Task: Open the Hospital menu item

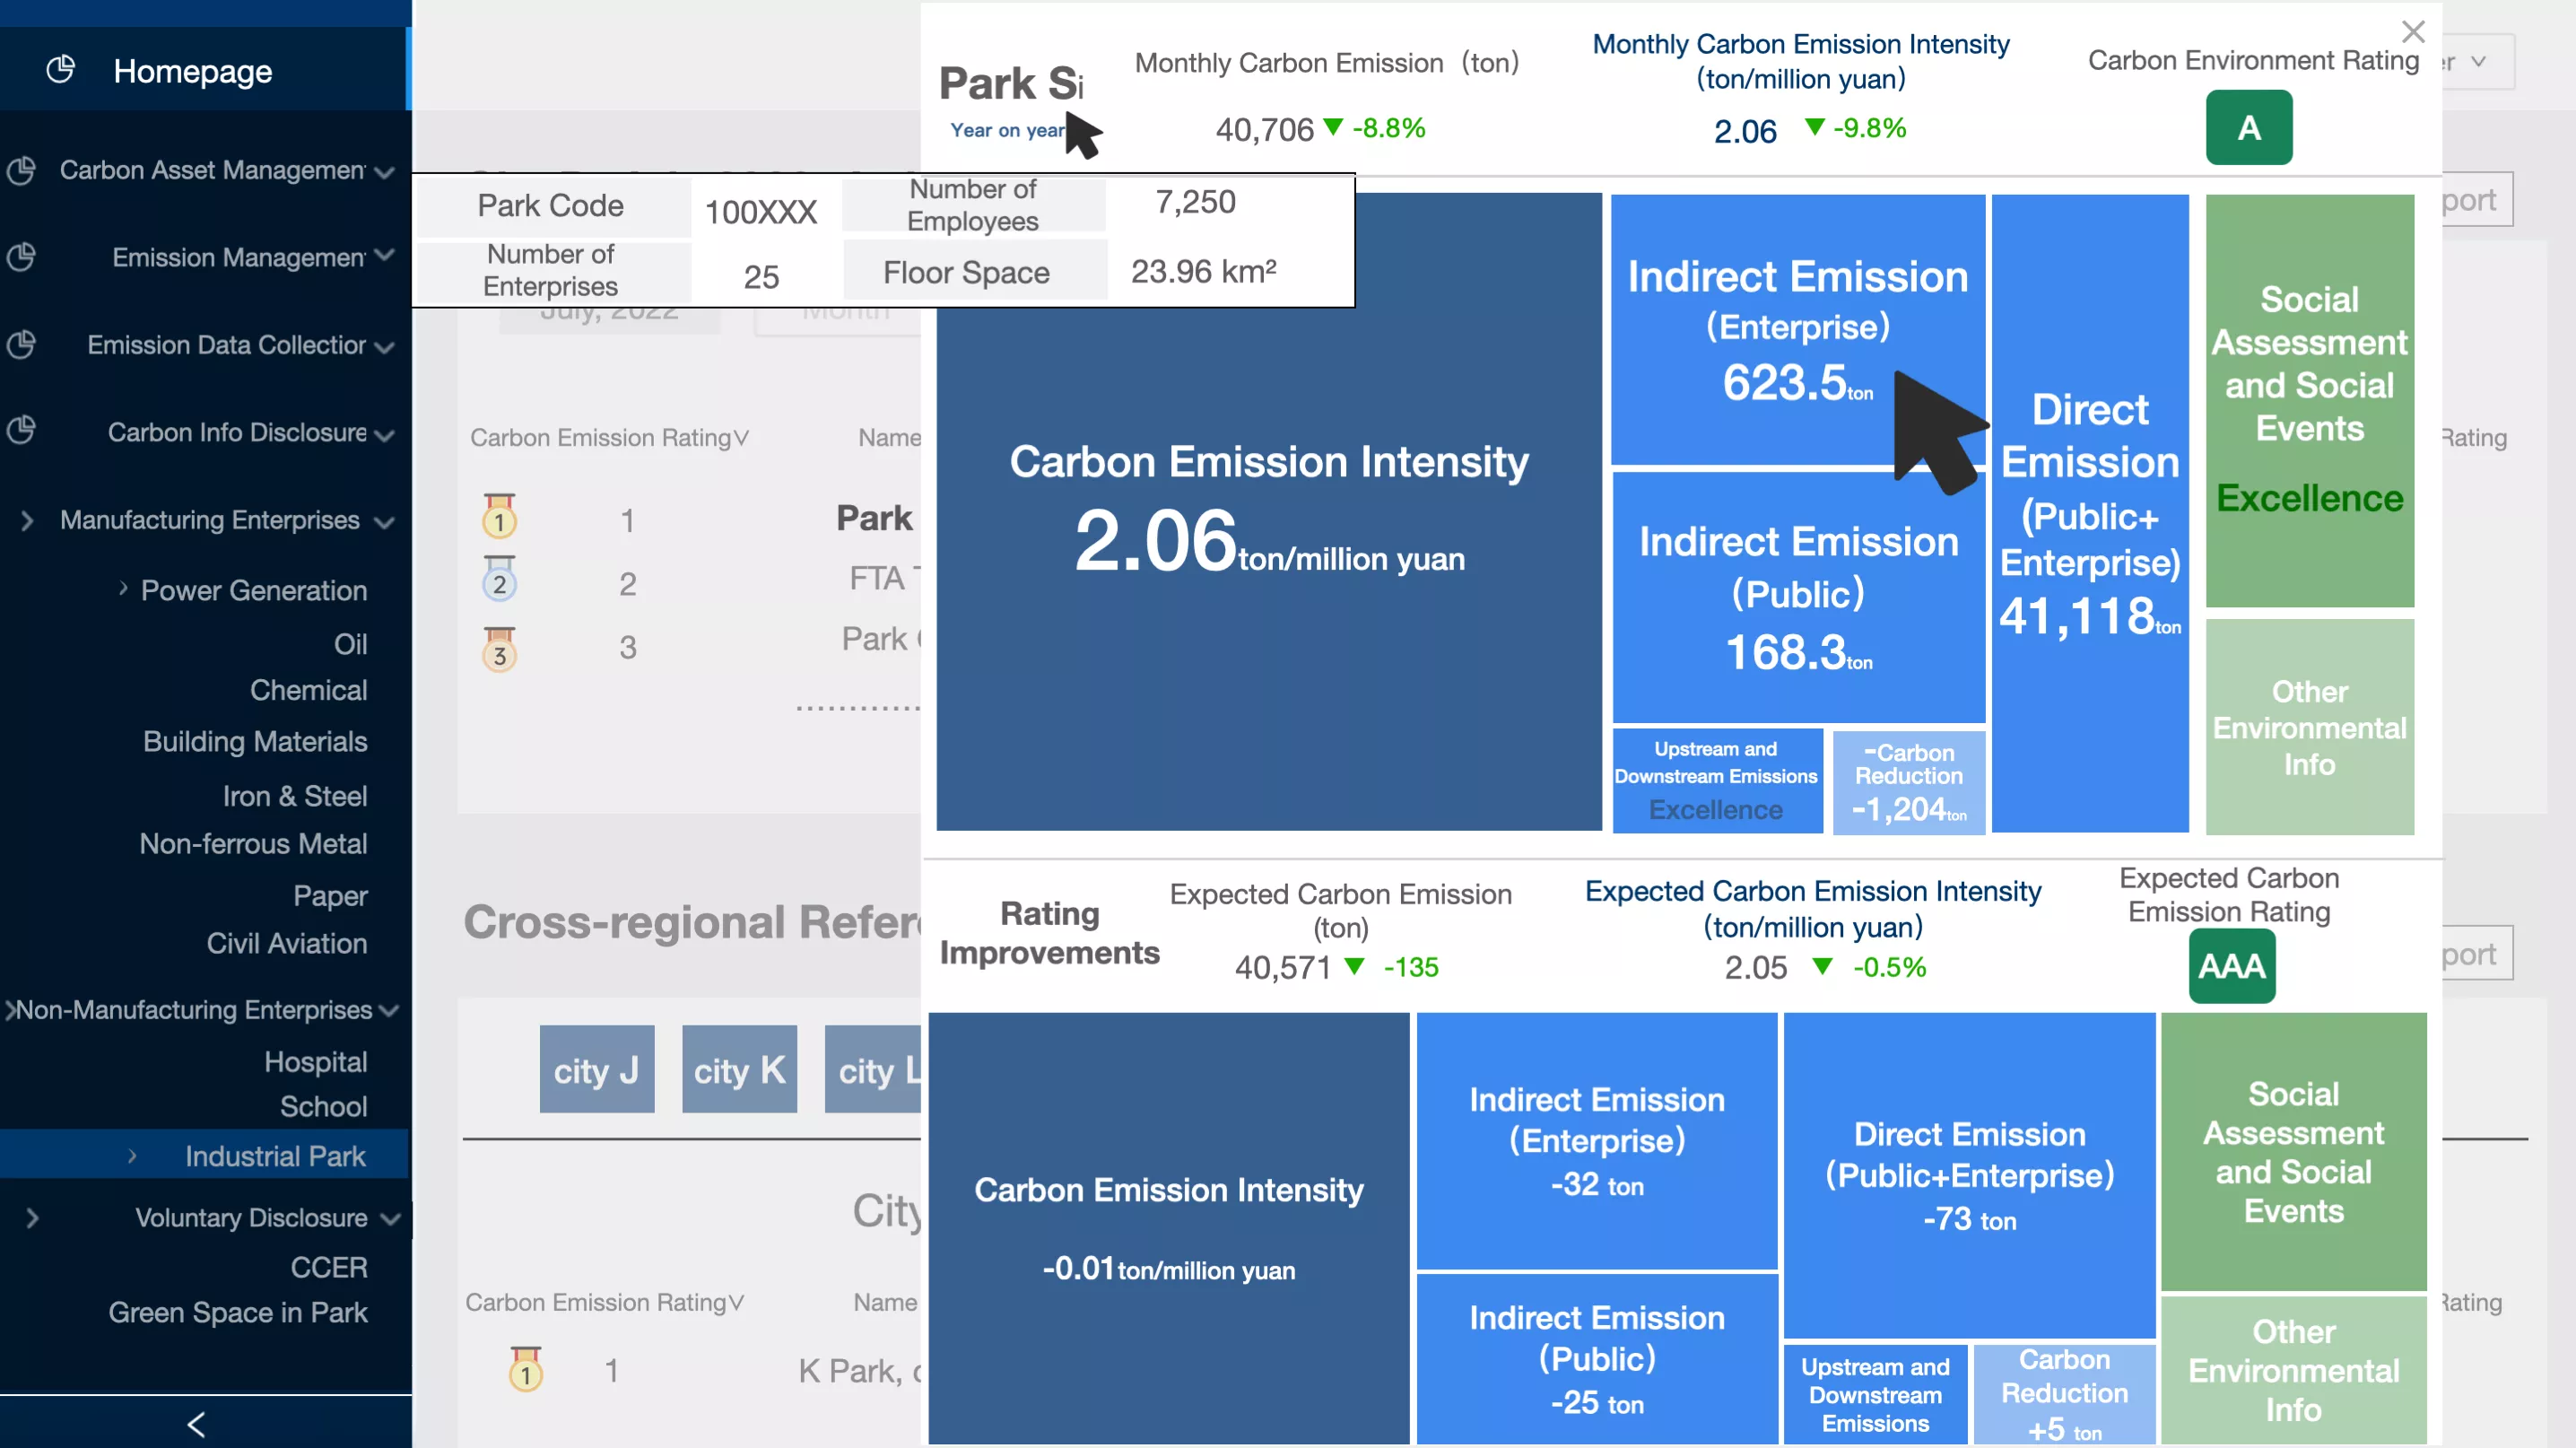Action: point(315,1061)
